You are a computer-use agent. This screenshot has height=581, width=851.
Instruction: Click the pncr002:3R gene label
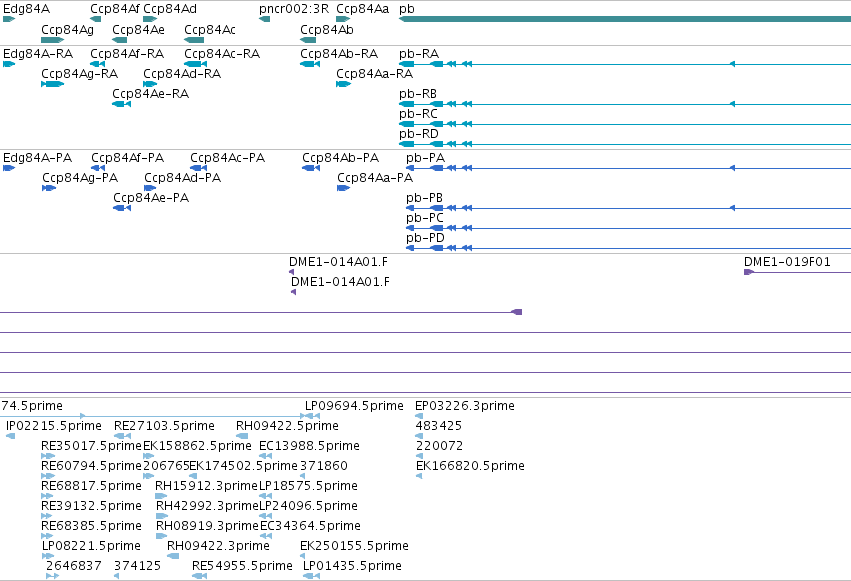point(294,9)
